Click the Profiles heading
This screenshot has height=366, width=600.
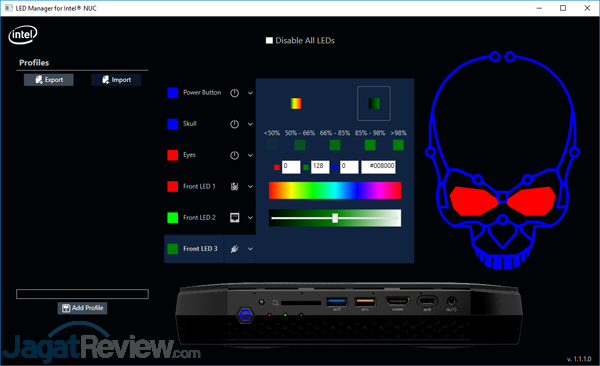click(x=34, y=62)
